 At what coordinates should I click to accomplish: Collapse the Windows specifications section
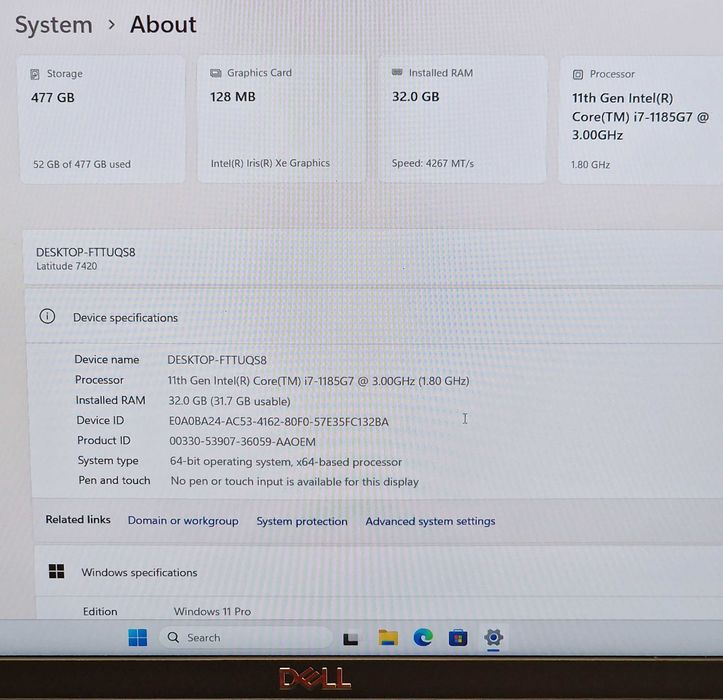click(x=379, y=572)
